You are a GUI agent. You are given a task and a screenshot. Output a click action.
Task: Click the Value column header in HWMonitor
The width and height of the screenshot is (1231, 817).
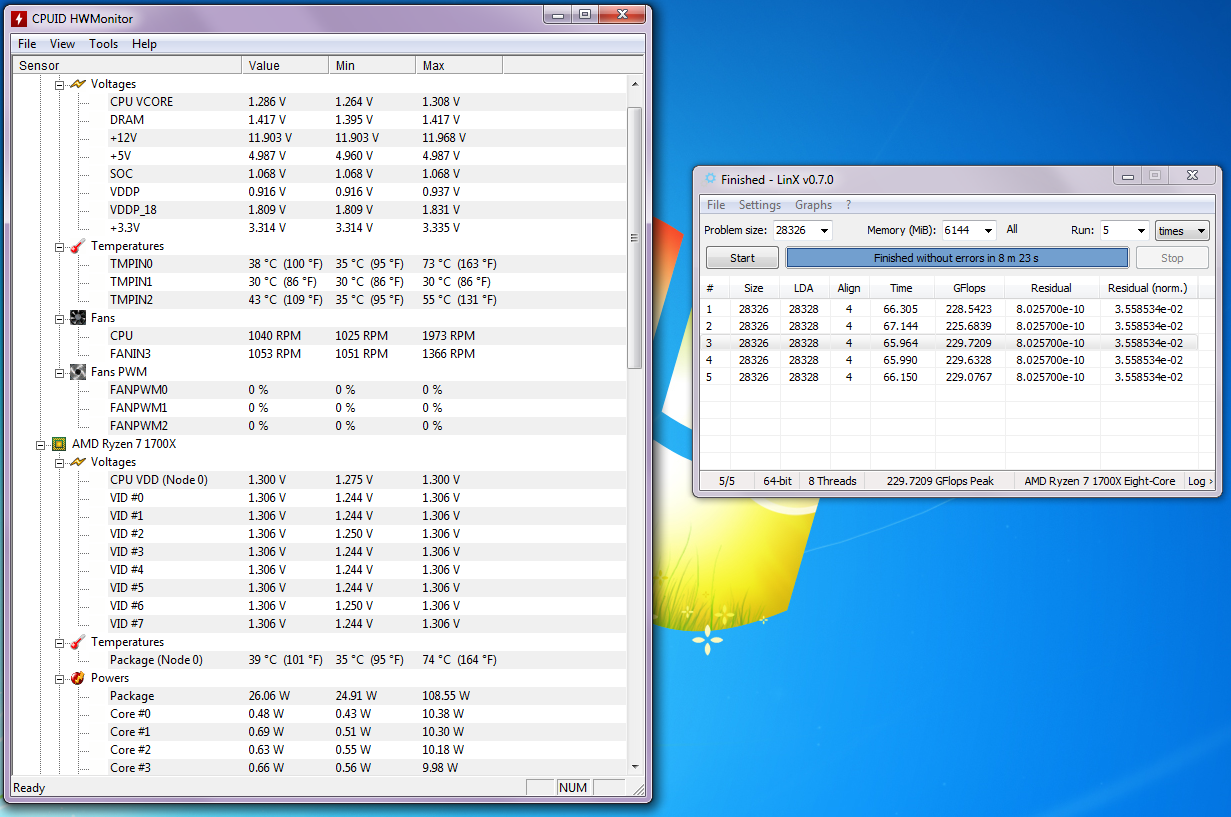(285, 66)
